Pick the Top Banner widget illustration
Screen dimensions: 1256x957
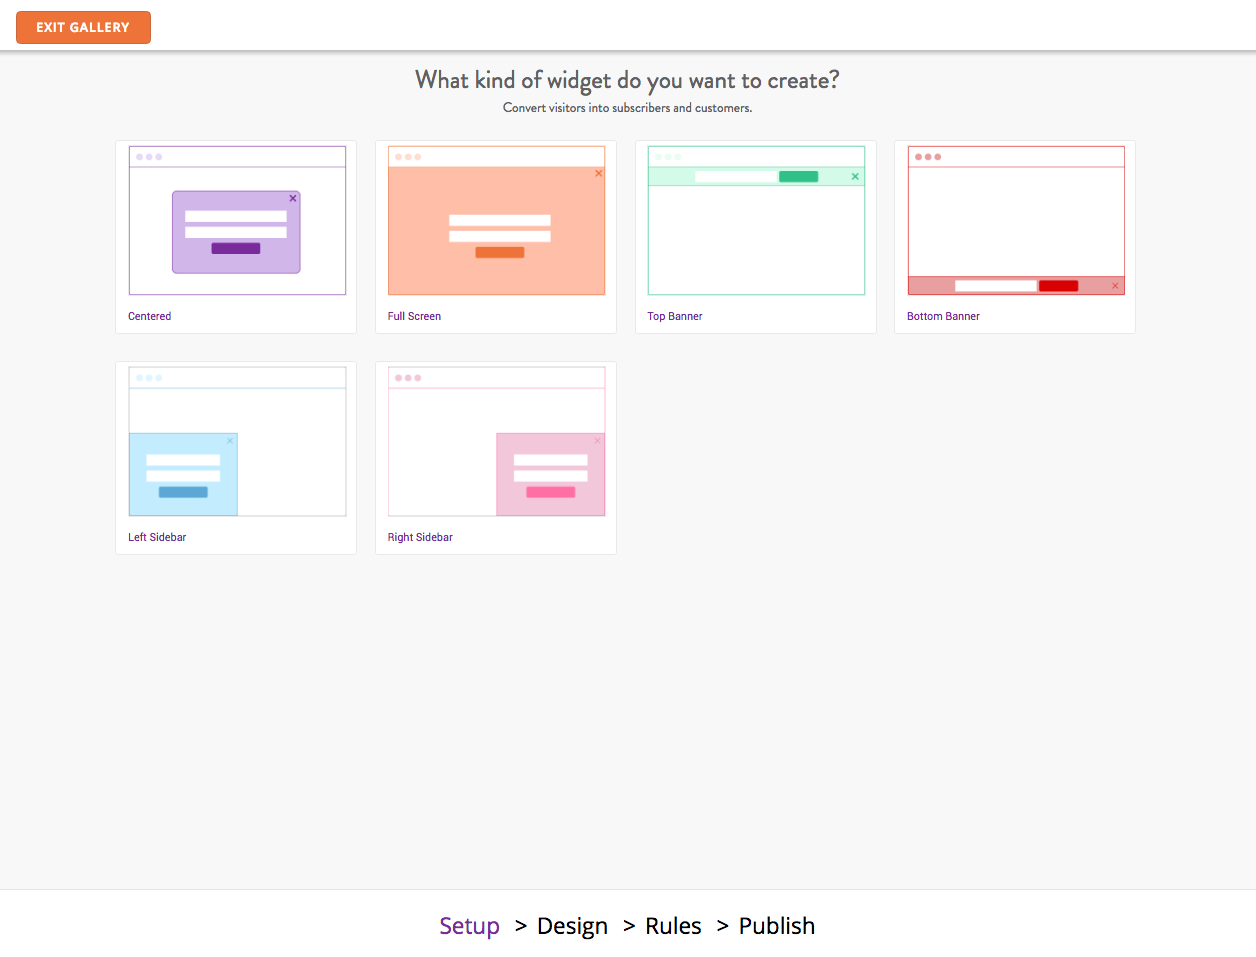(x=756, y=220)
